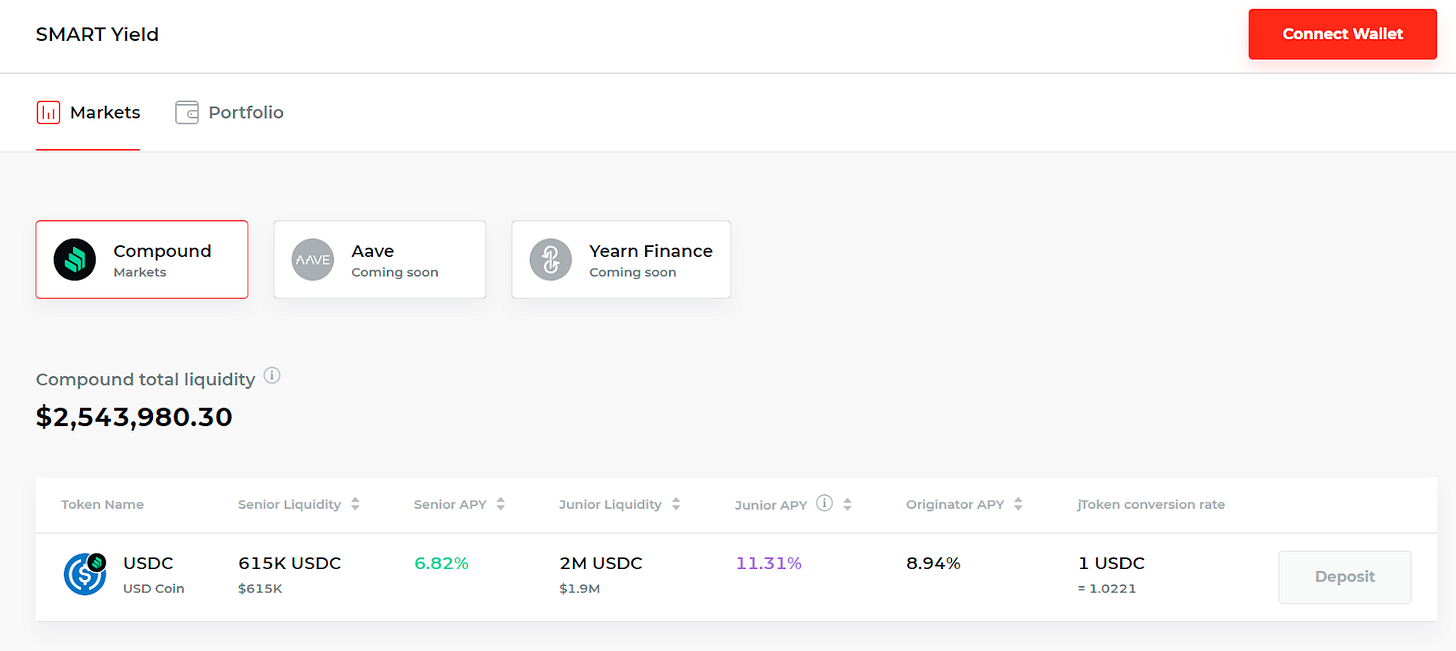Click the Originator APY header text

coord(955,504)
